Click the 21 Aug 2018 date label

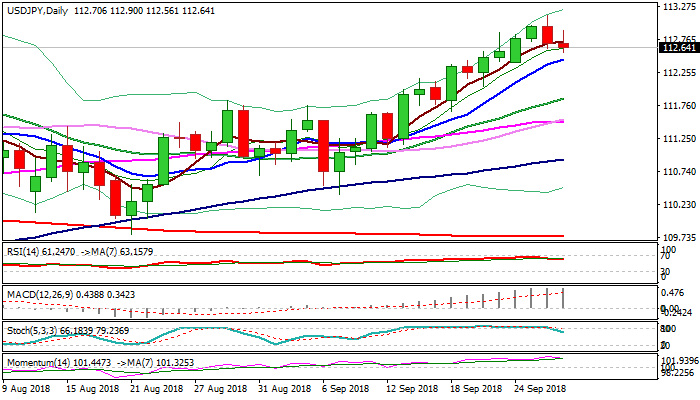point(159,388)
